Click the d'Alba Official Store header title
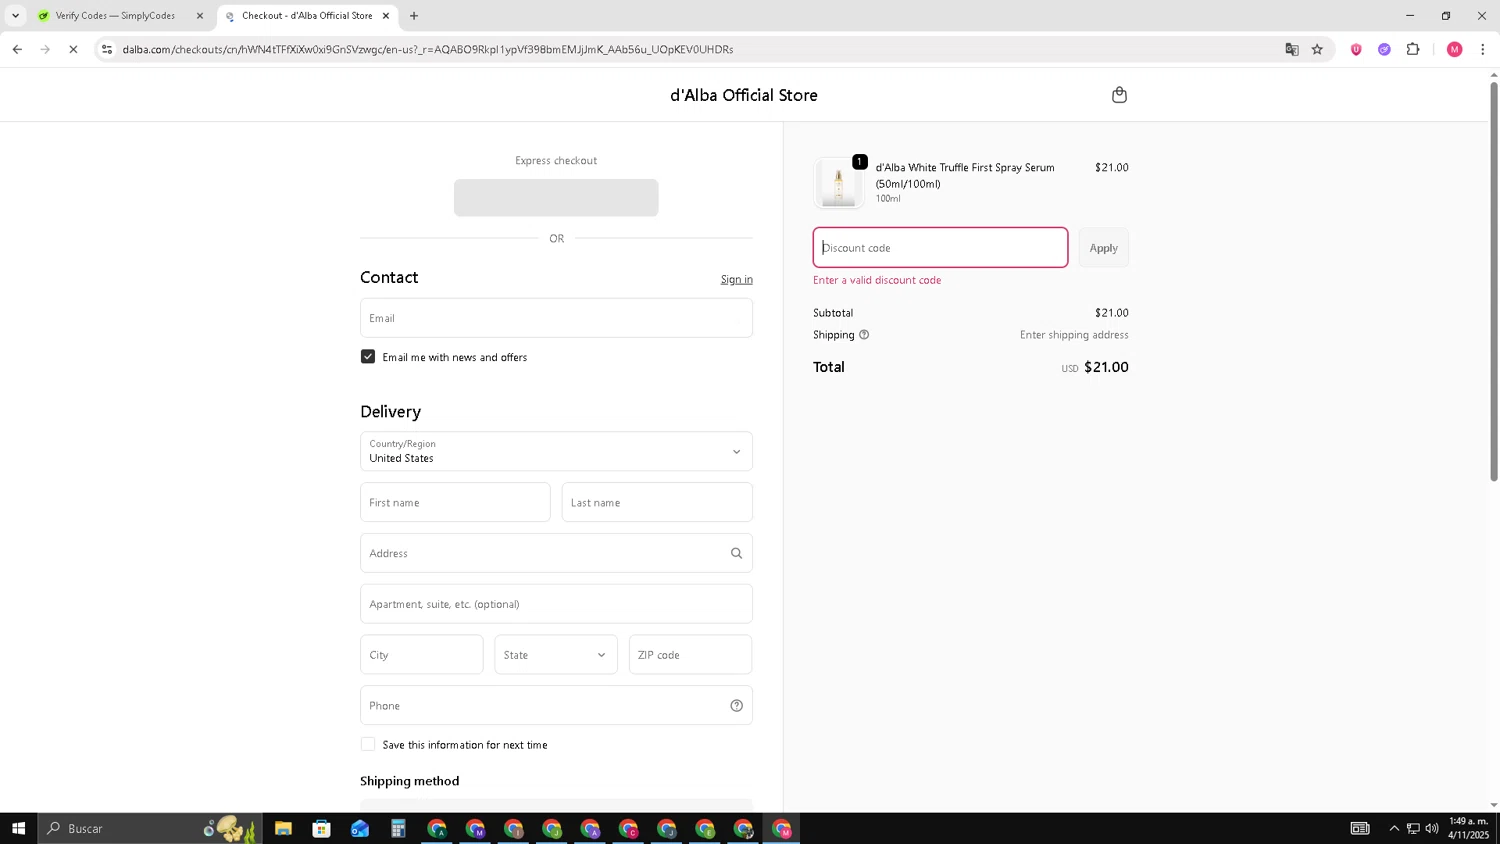The height and width of the screenshot is (844, 1500). tap(744, 95)
